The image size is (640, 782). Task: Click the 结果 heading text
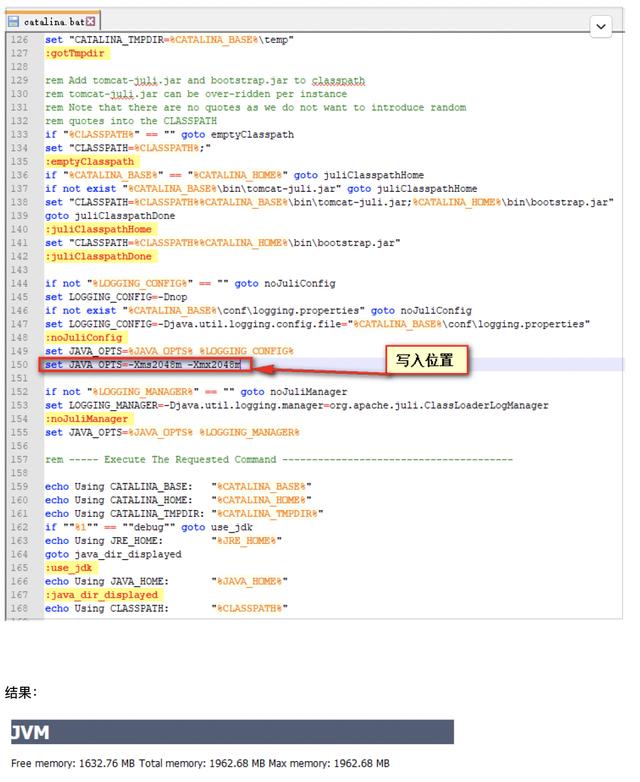[x=21, y=692]
